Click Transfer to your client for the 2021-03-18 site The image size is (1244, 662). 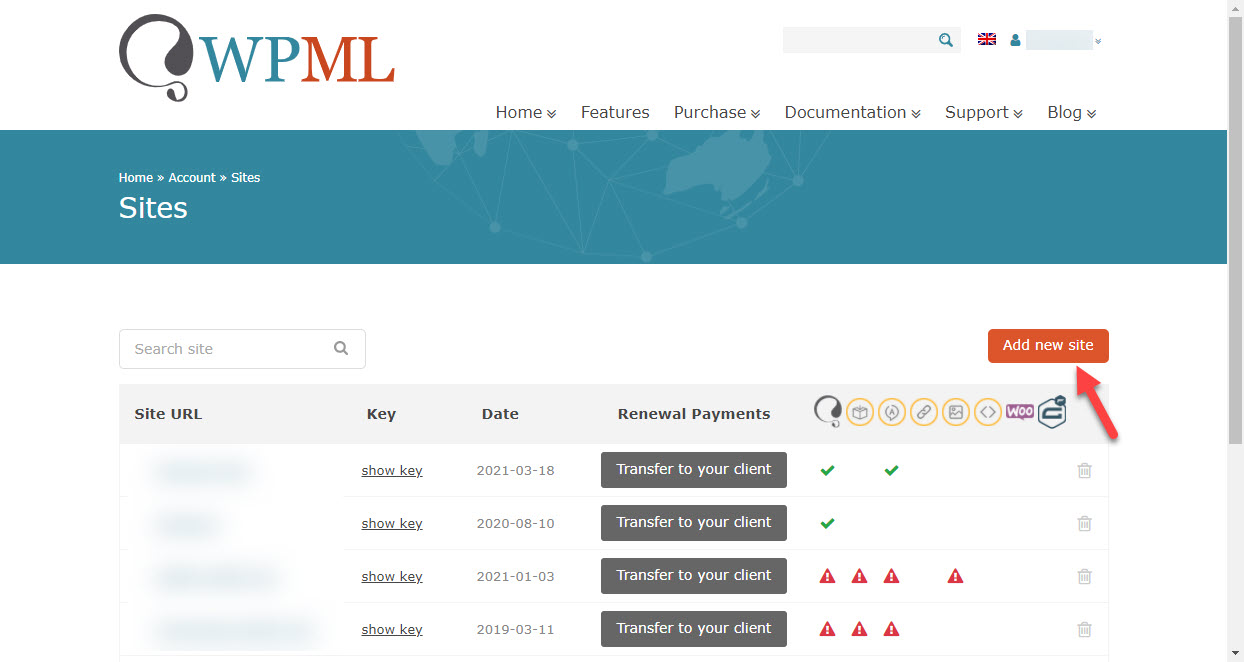click(x=694, y=470)
